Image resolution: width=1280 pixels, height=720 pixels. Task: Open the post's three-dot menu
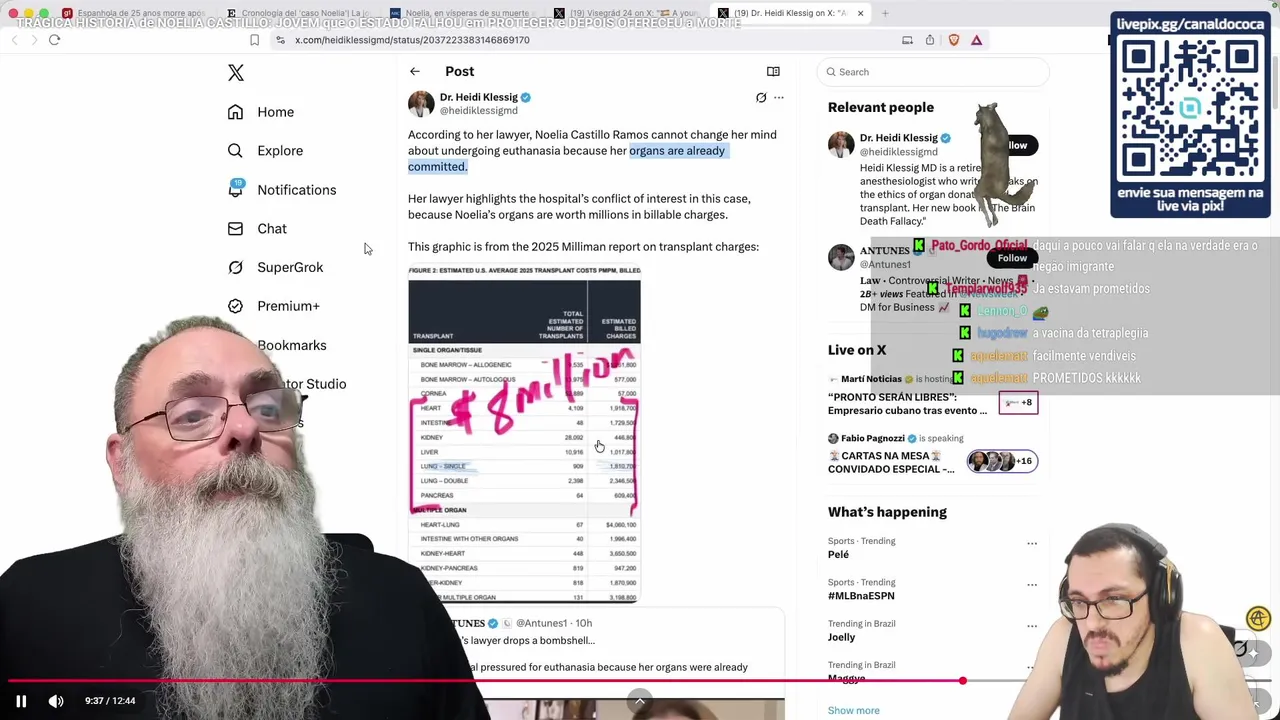click(779, 98)
